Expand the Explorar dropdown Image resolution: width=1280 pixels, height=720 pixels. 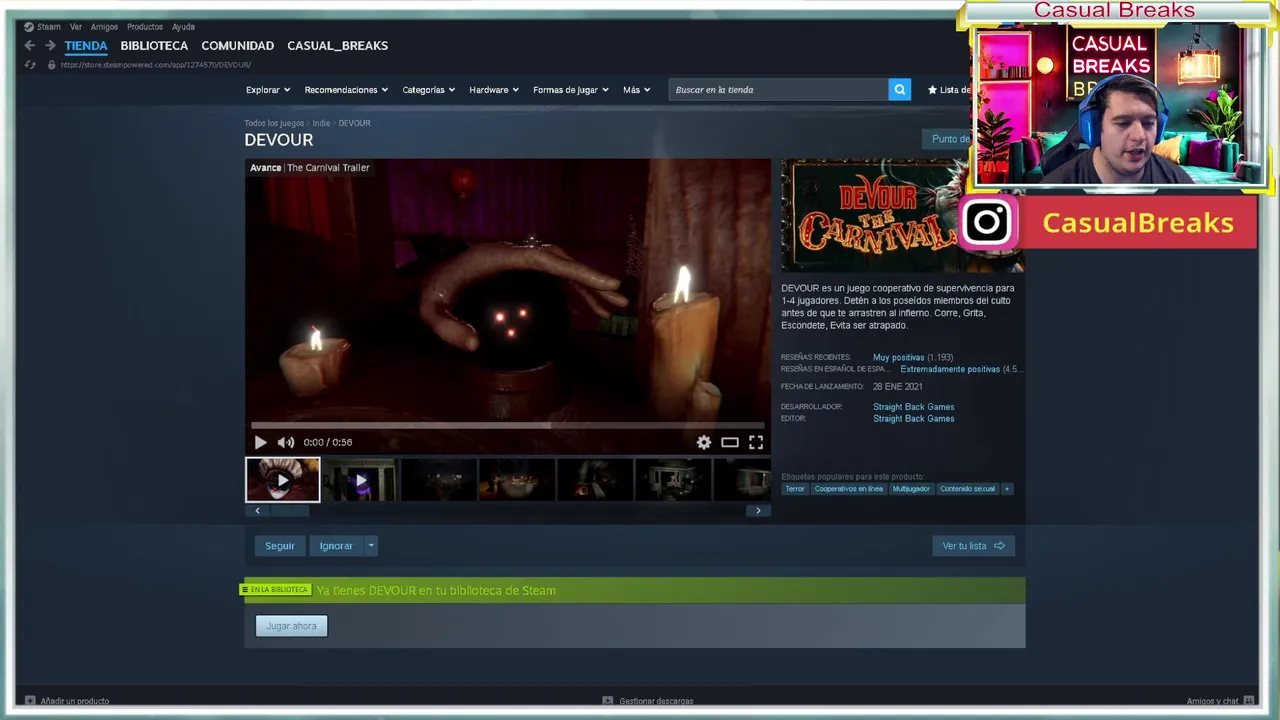click(268, 90)
